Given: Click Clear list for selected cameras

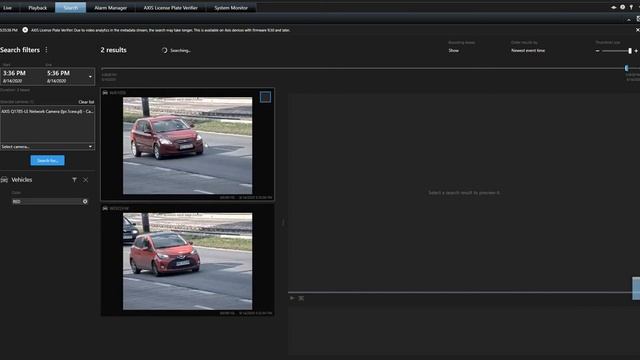Looking at the screenshot, I should point(86,102).
